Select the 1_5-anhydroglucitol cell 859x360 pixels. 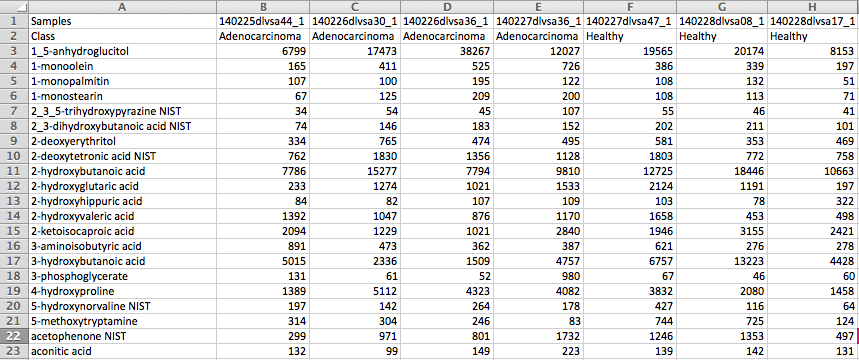[x=122, y=52]
